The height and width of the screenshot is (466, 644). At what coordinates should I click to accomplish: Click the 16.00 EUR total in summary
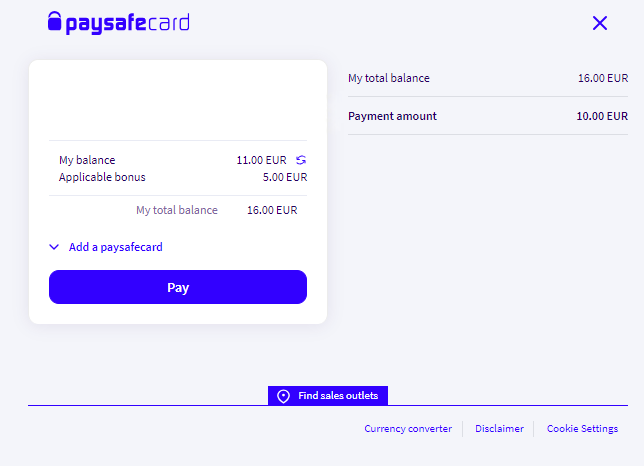[603, 78]
